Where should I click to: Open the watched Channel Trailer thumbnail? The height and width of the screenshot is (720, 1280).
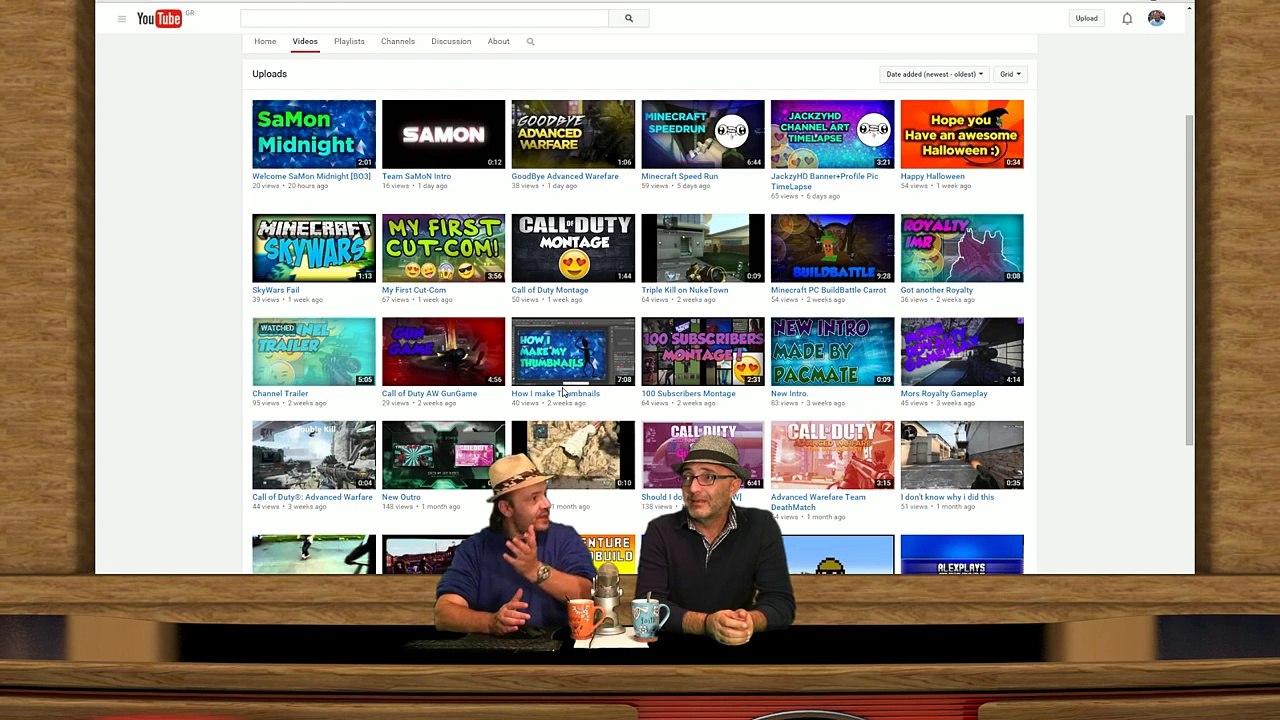coord(314,352)
